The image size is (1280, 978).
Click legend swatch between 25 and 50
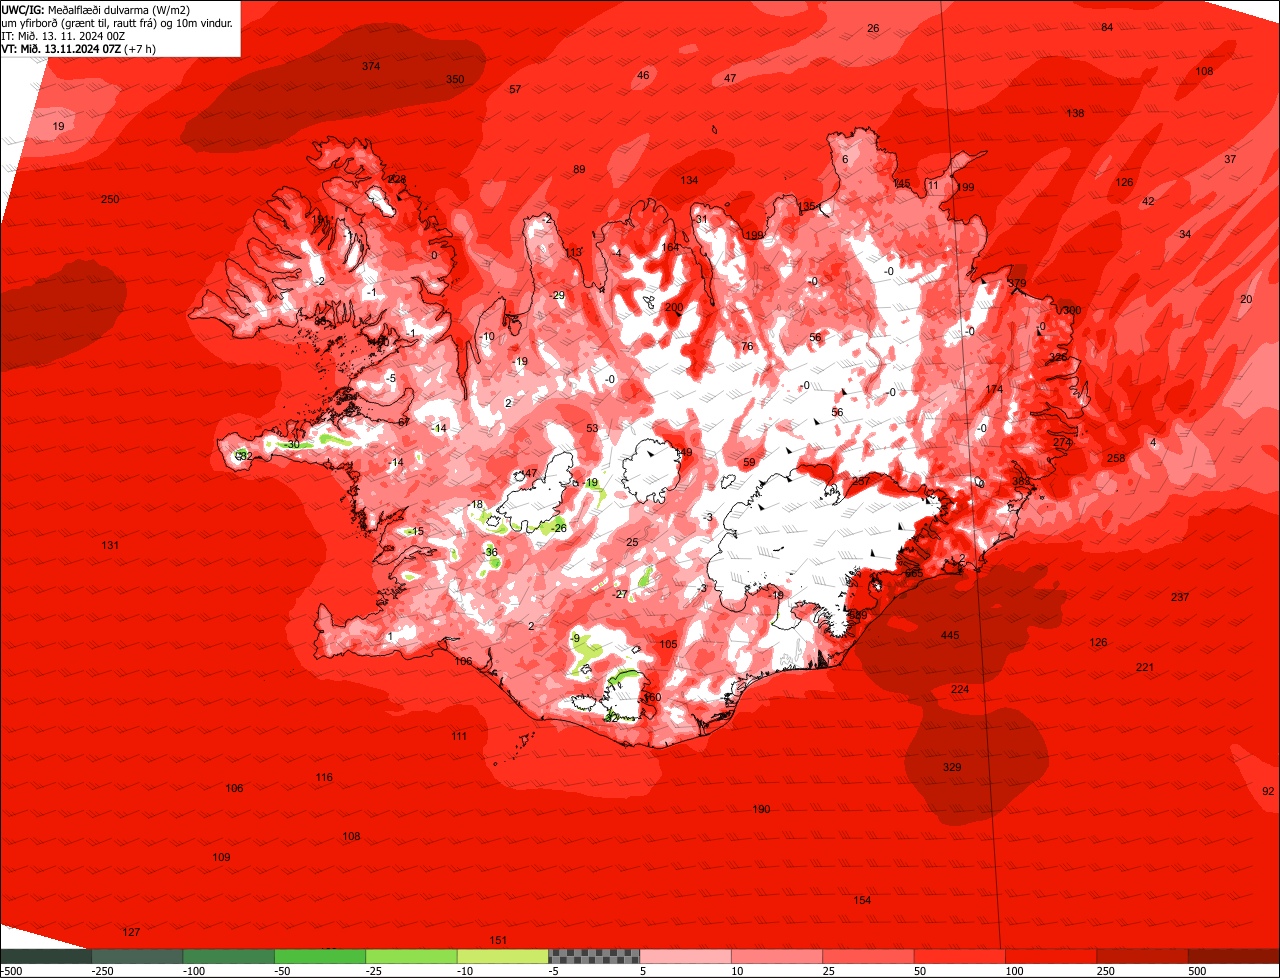[868, 956]
